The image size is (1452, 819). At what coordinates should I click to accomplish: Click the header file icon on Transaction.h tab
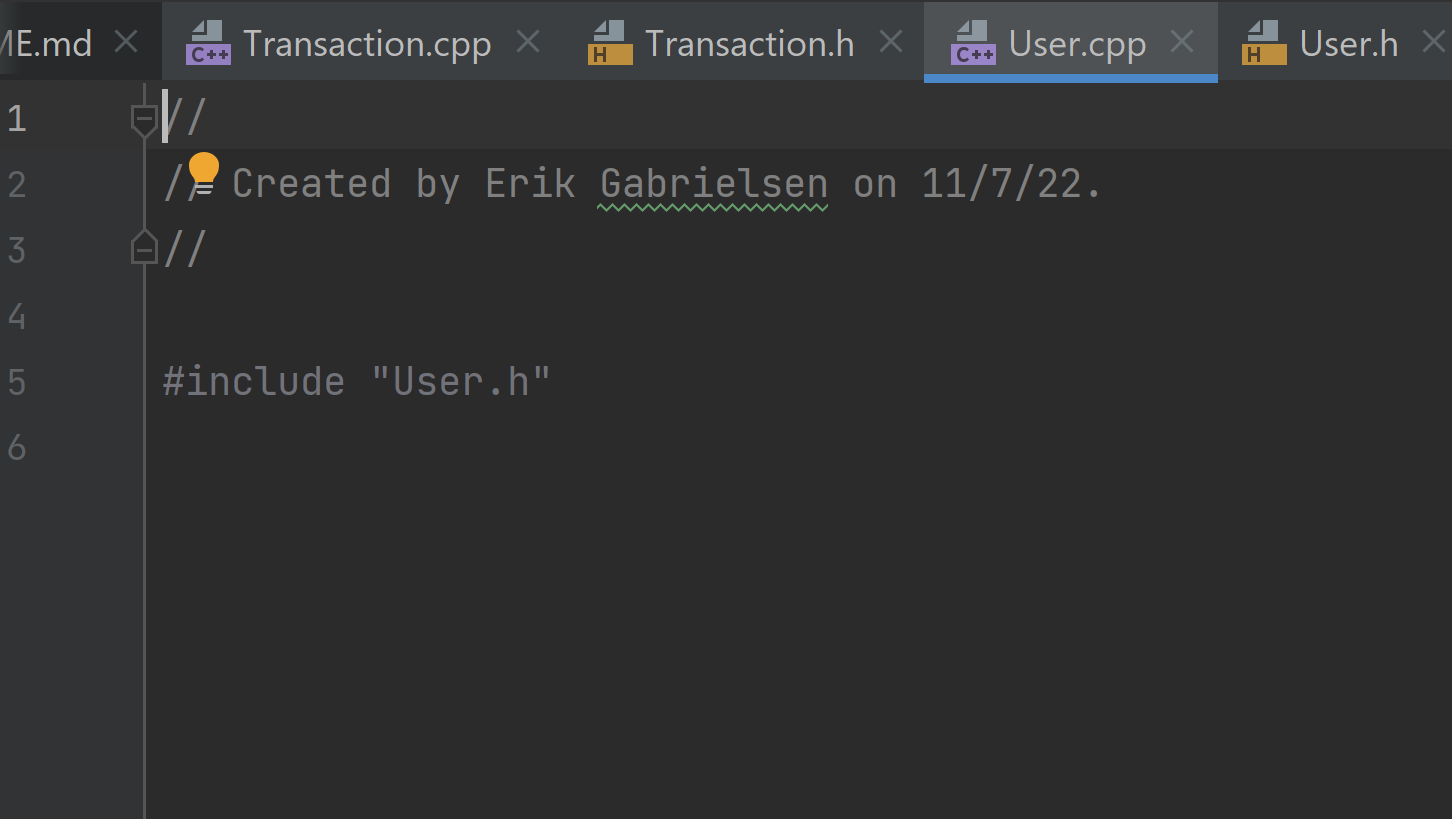click(609, 43)
